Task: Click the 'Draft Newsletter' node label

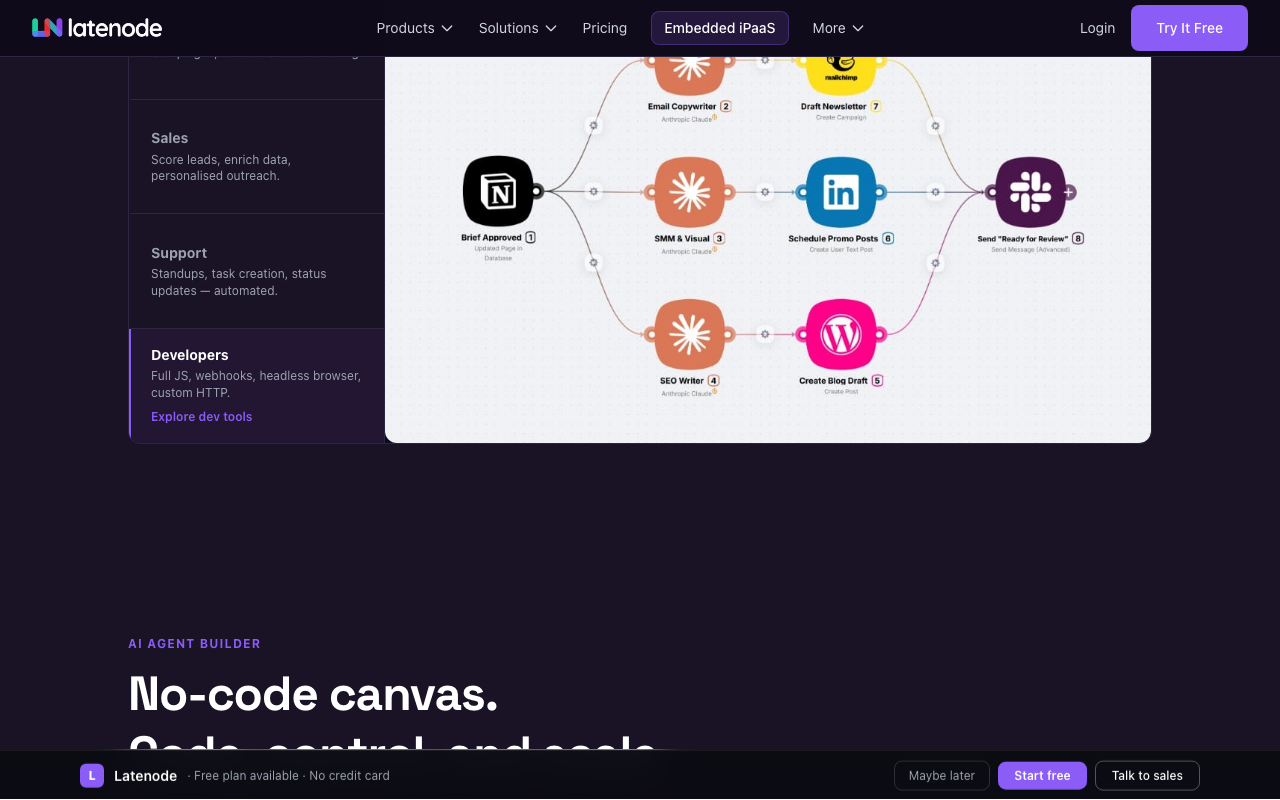Action: [833, 106]
